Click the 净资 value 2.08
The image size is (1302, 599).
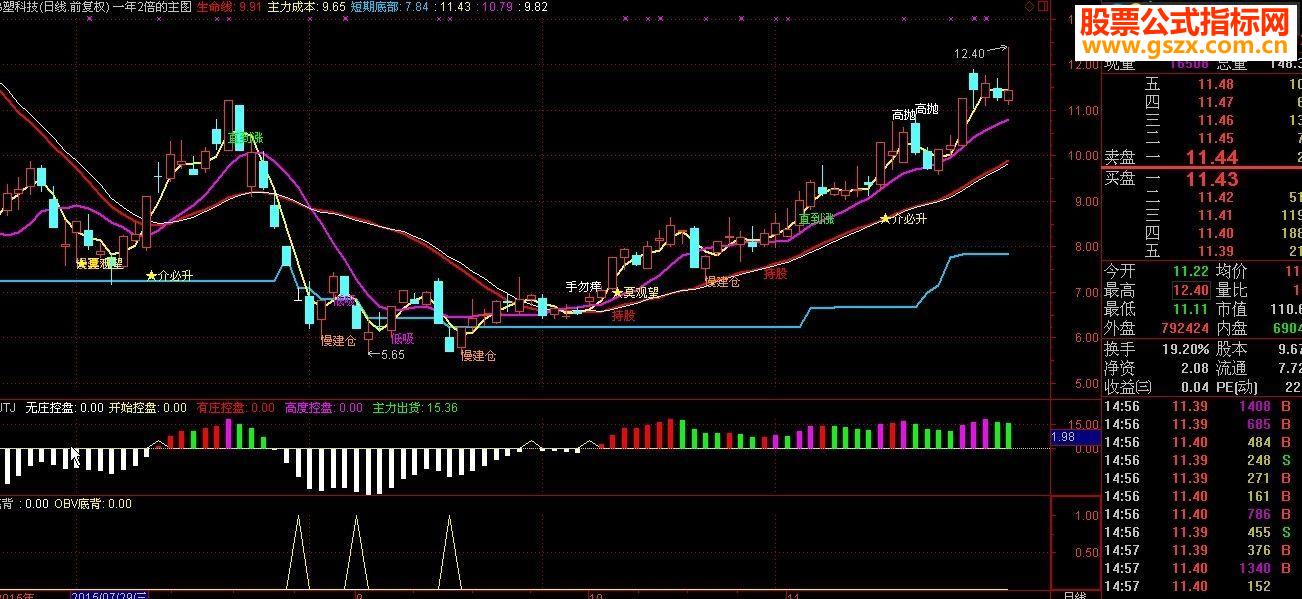click(x=1196, y=368)
